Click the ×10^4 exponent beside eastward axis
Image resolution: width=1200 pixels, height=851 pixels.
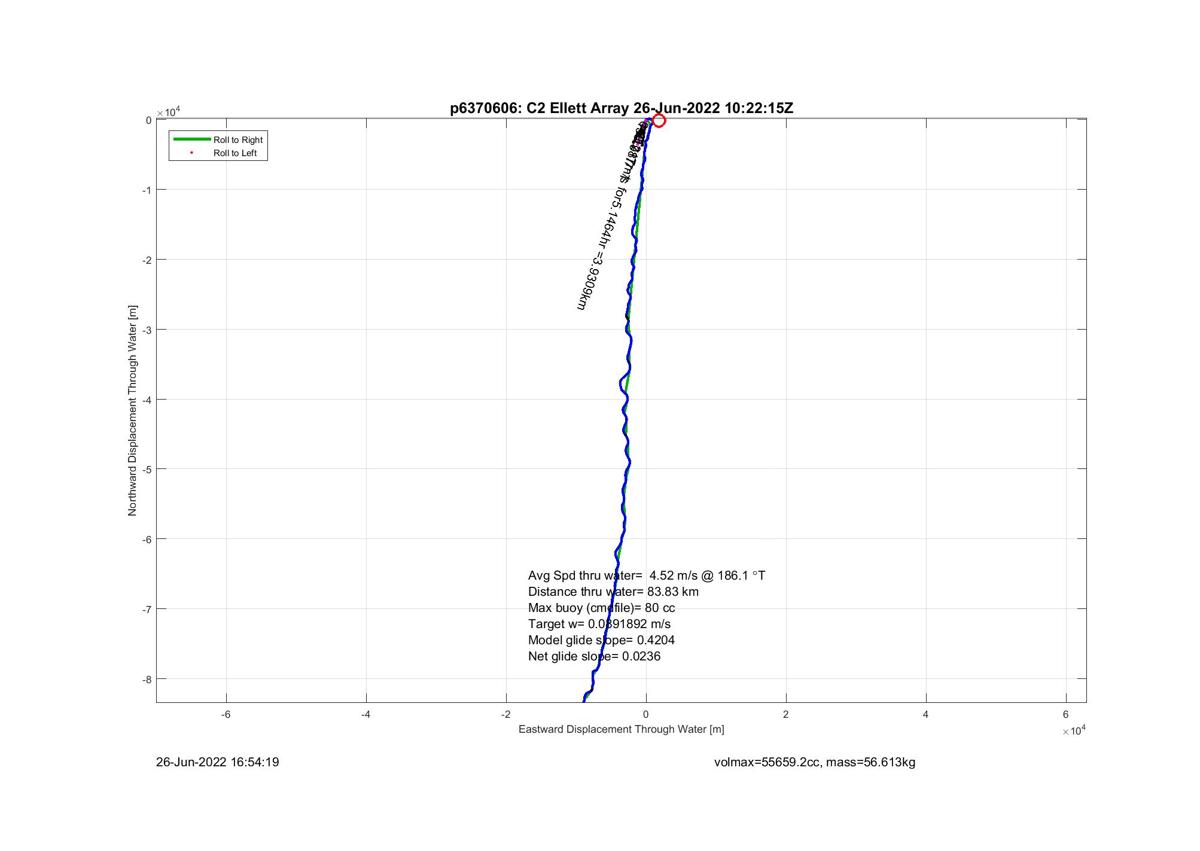pyautogui.click(x=1074, y=731)
